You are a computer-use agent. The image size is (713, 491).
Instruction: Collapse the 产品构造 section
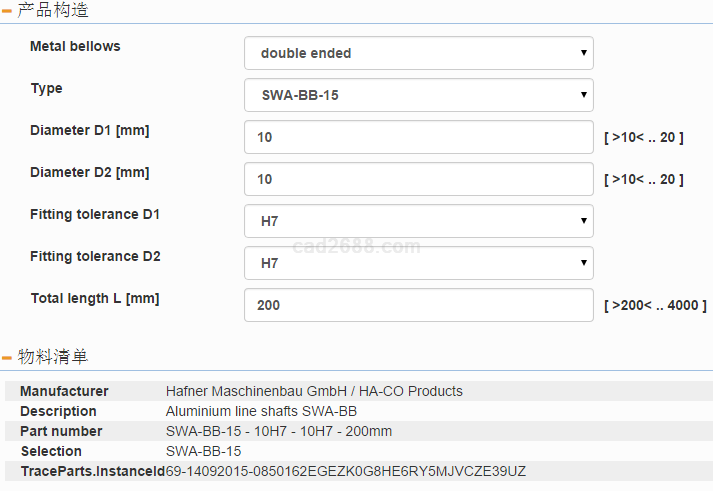(x=8, y=12)
